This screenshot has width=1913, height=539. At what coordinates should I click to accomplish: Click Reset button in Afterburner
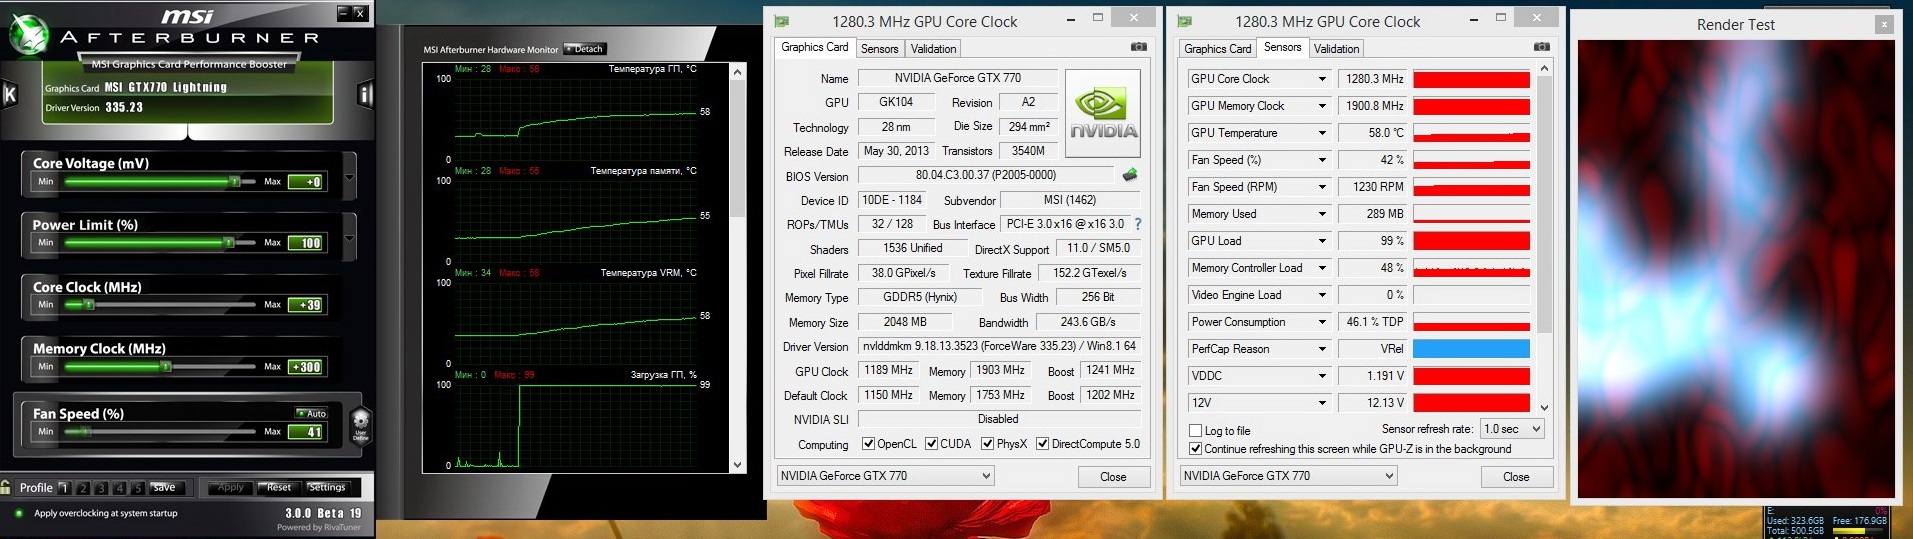click(x=279, y=488)
